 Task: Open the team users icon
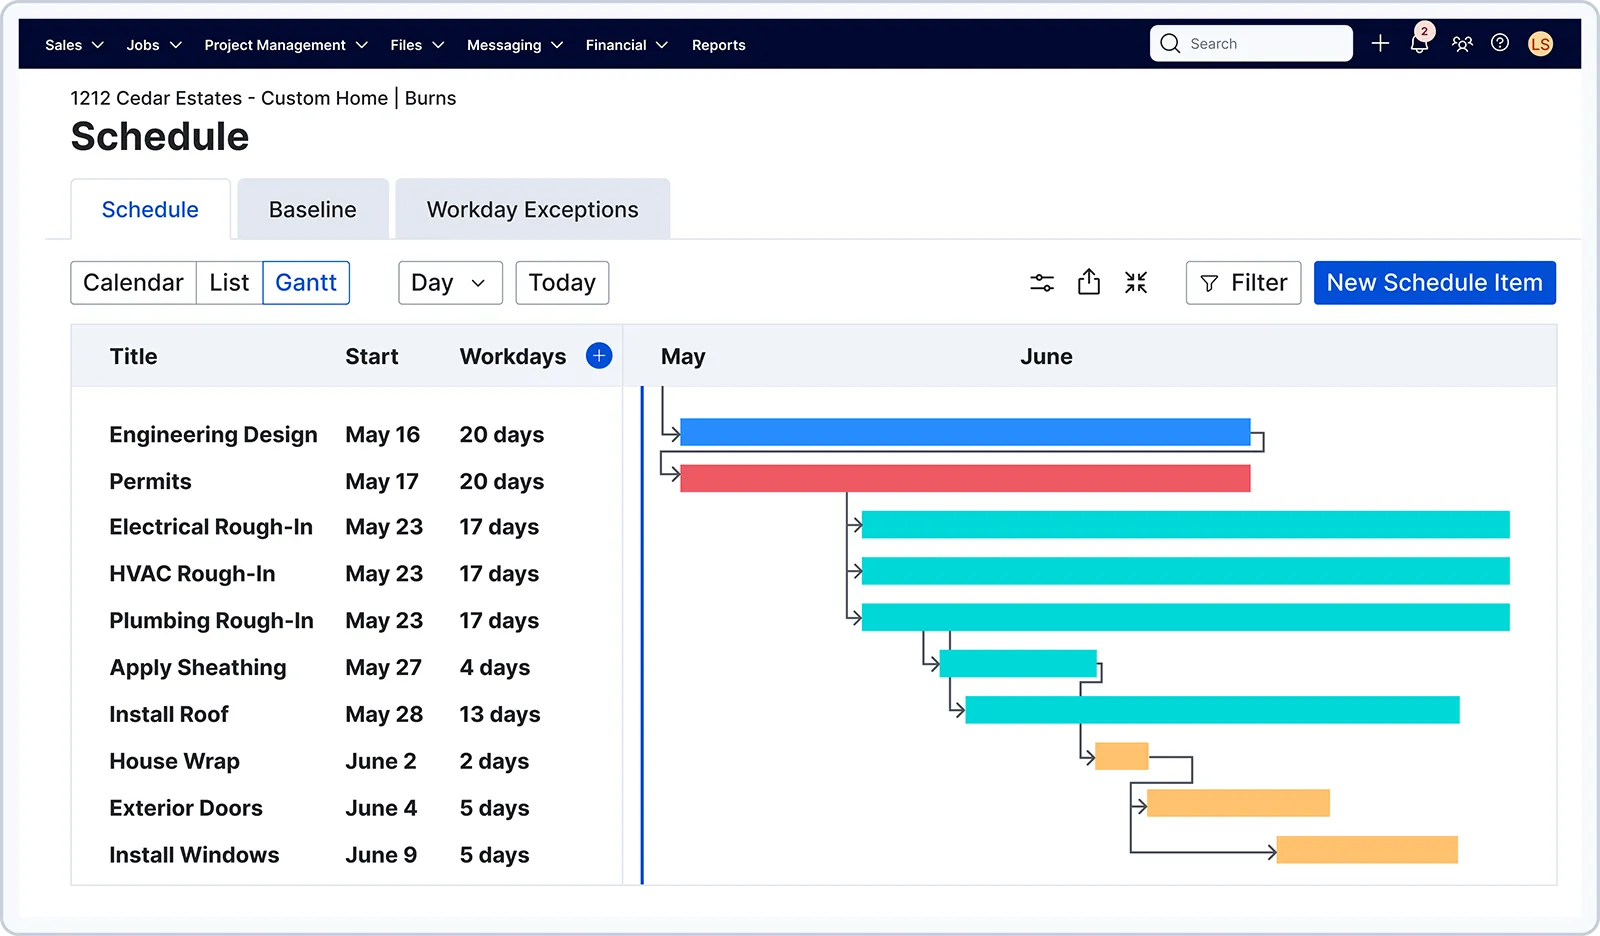[x=1462, y=44]
